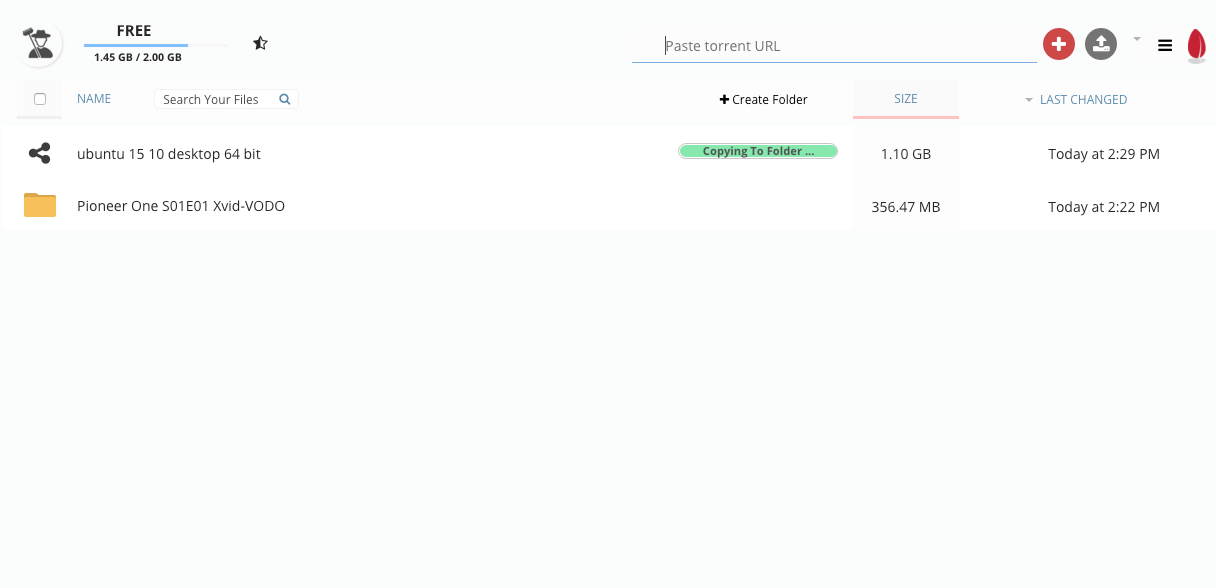Click Create Folder button
Screen dimensions: 1216x588
(x=764, y=99)
